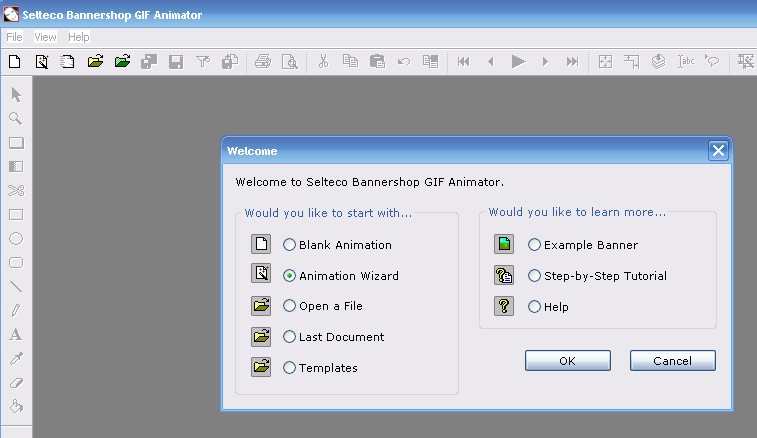757x438 pixels.
Task: Open the File menu
Action: tap(14, 37)
